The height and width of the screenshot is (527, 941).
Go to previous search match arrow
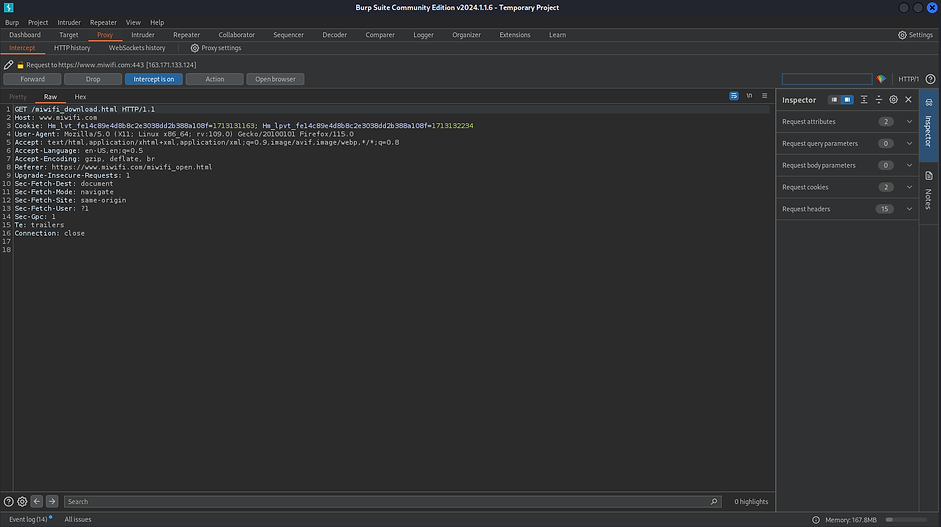coord(37,501)
